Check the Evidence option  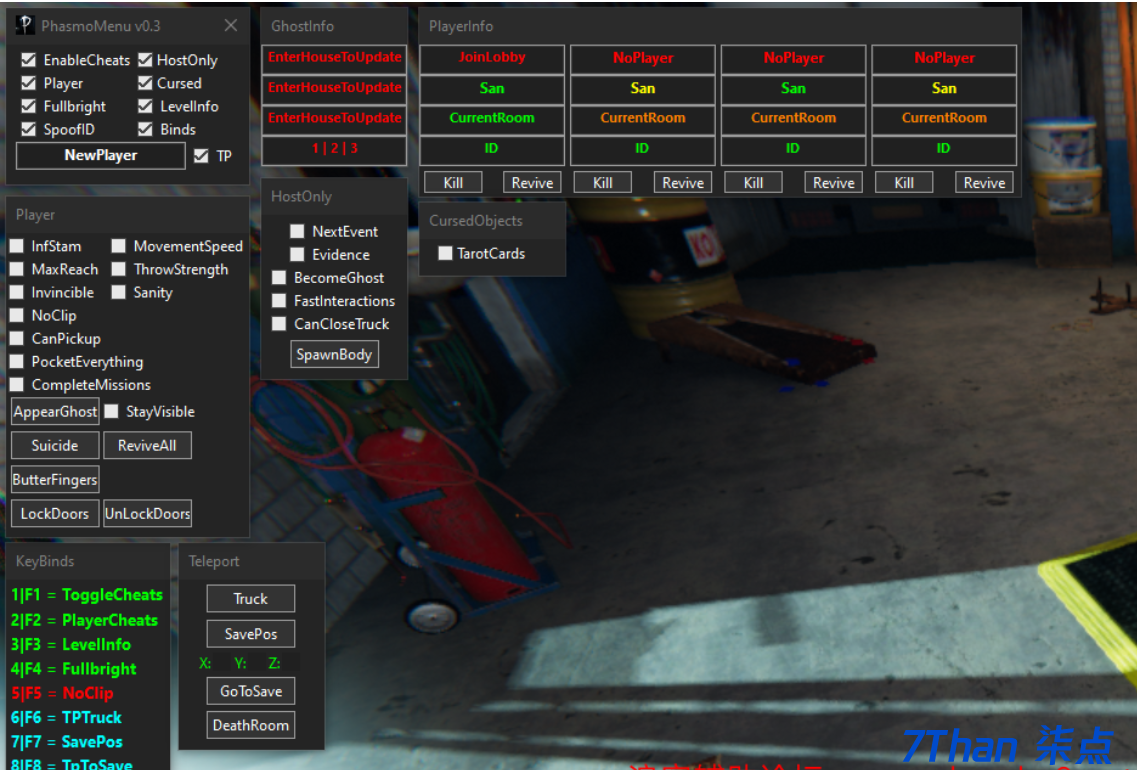tap(297, 254)
